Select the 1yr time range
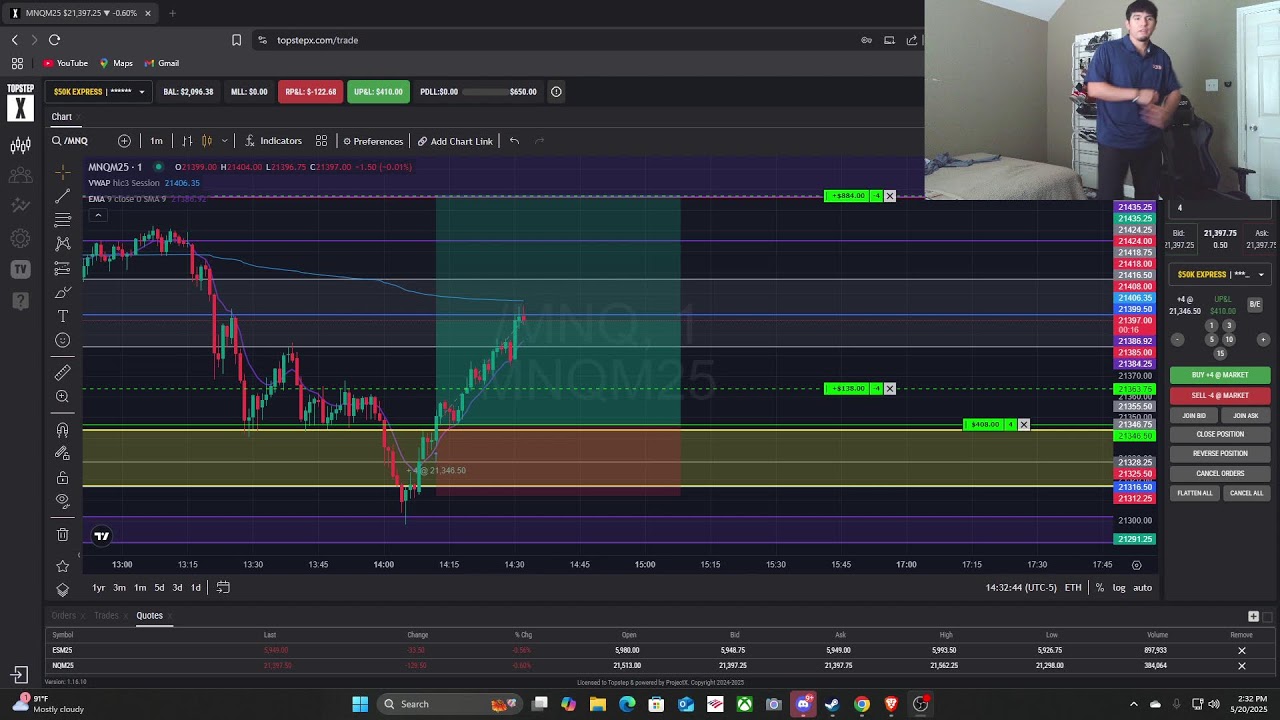 (99, 588)
